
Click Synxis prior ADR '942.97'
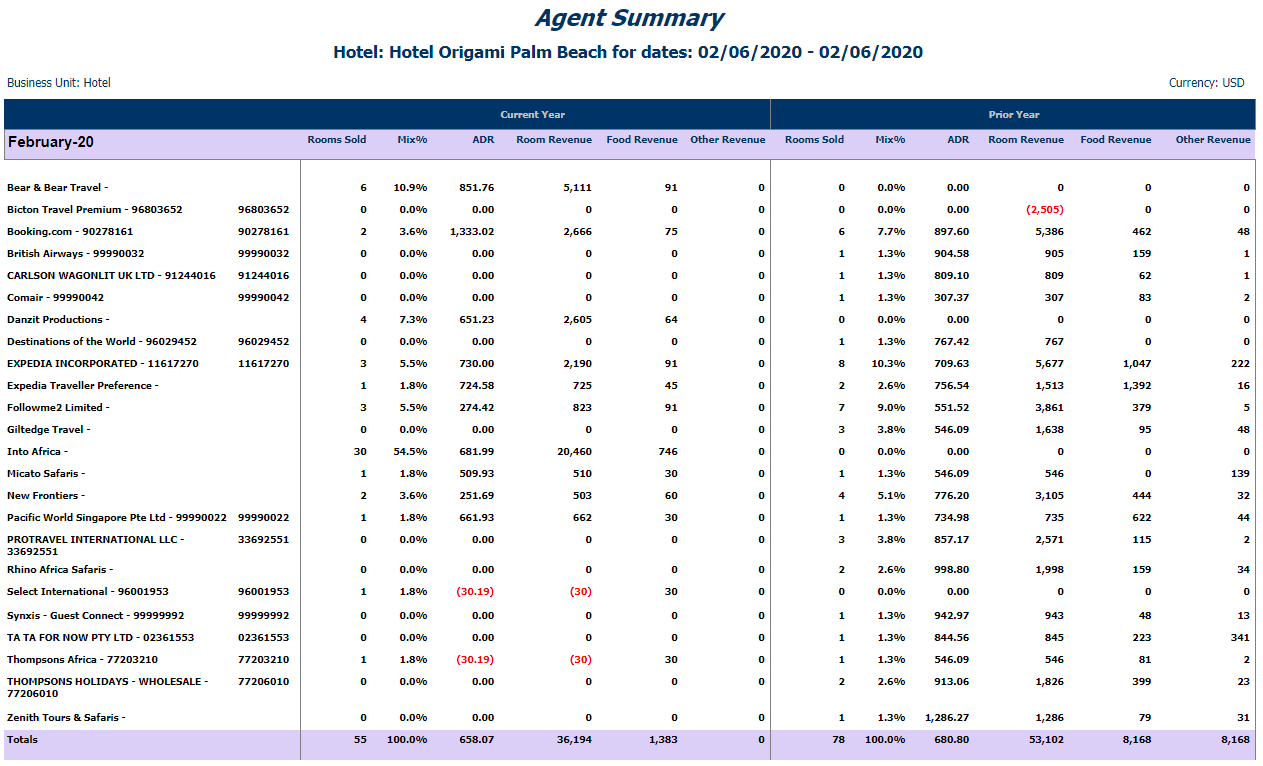tap(950, 616)
